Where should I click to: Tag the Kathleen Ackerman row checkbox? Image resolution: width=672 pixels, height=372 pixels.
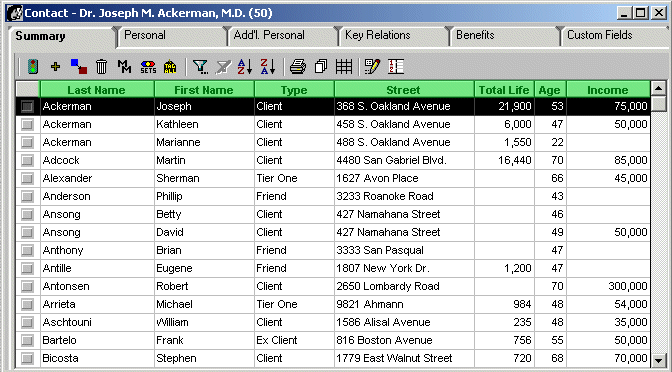[x=27, y=125]
